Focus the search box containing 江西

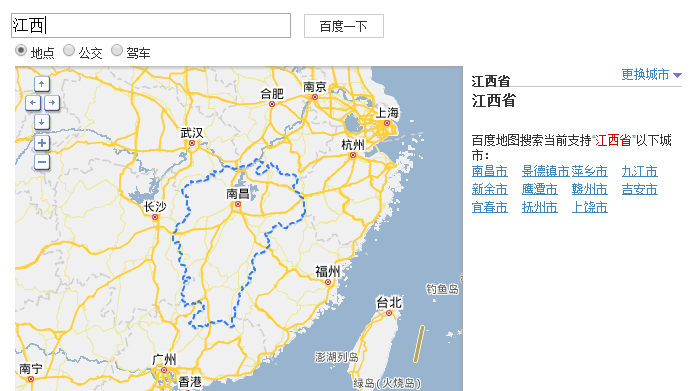click(151, 25)
